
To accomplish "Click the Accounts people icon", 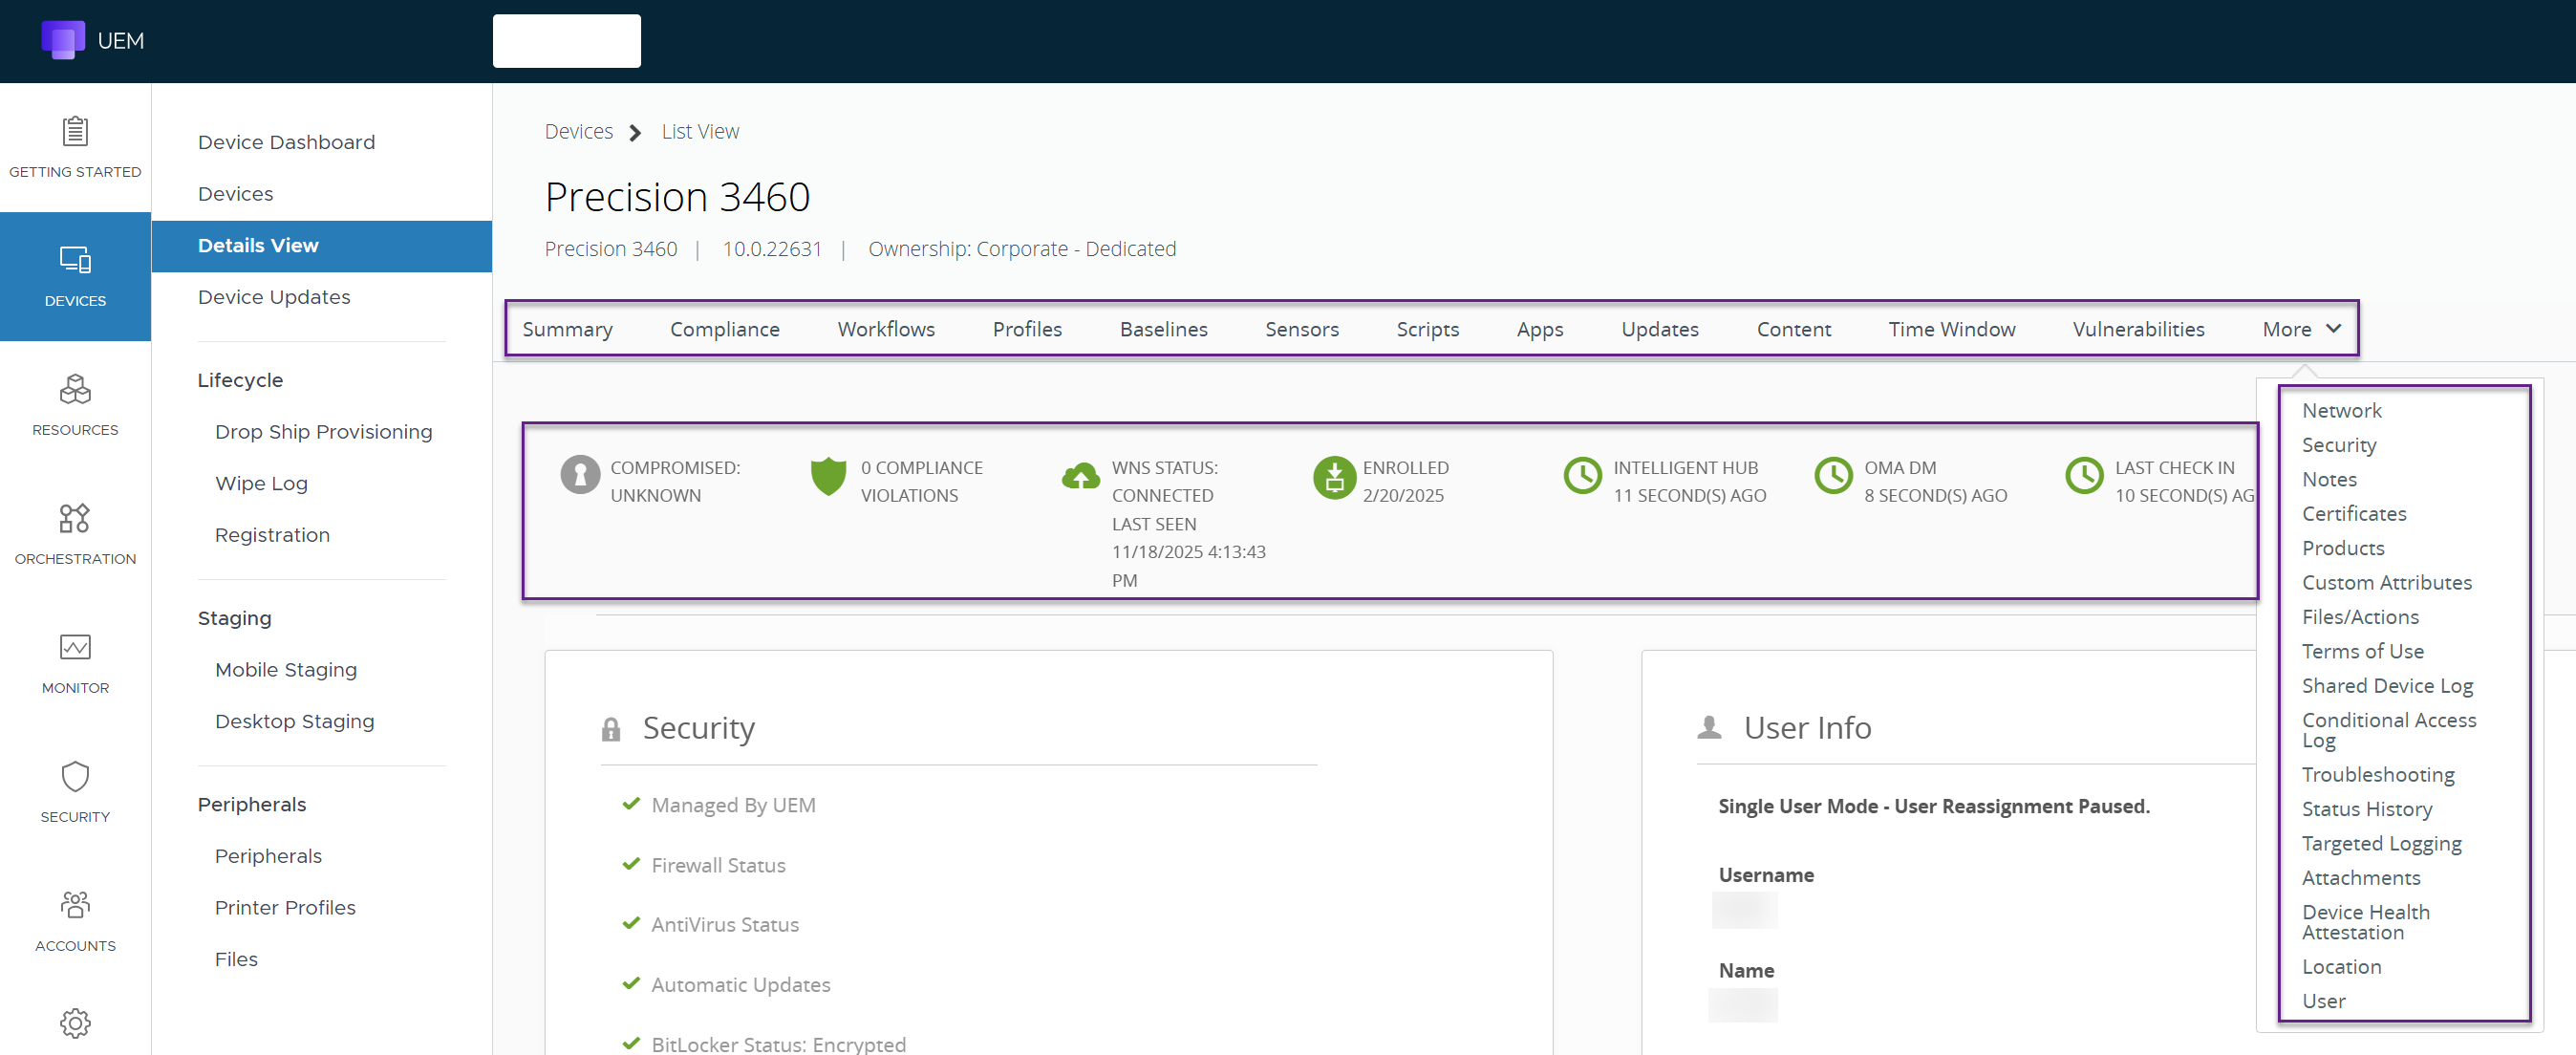I will point(75,905).
